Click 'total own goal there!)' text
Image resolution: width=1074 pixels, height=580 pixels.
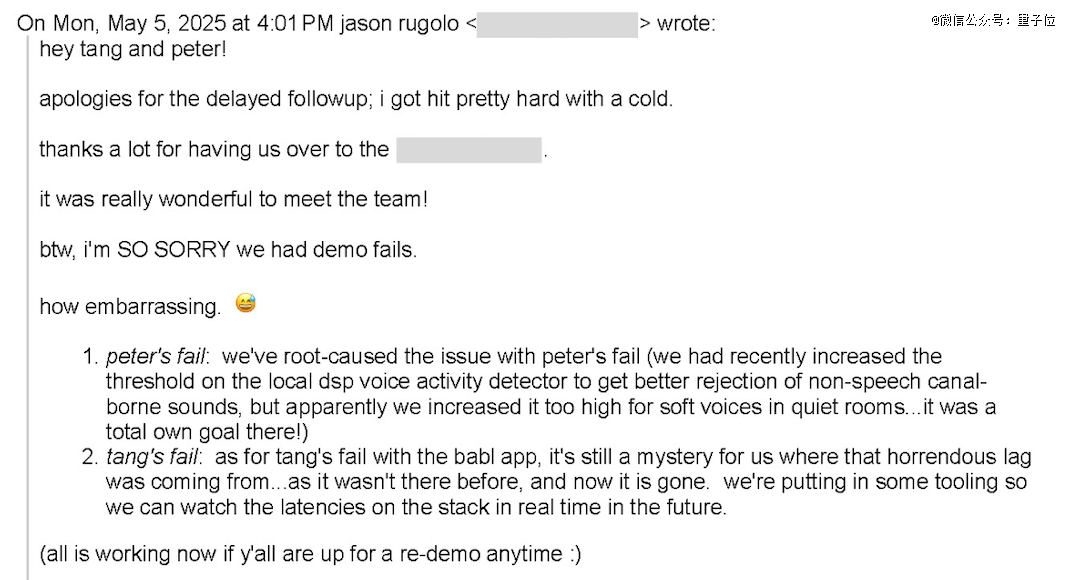point(207,432)
